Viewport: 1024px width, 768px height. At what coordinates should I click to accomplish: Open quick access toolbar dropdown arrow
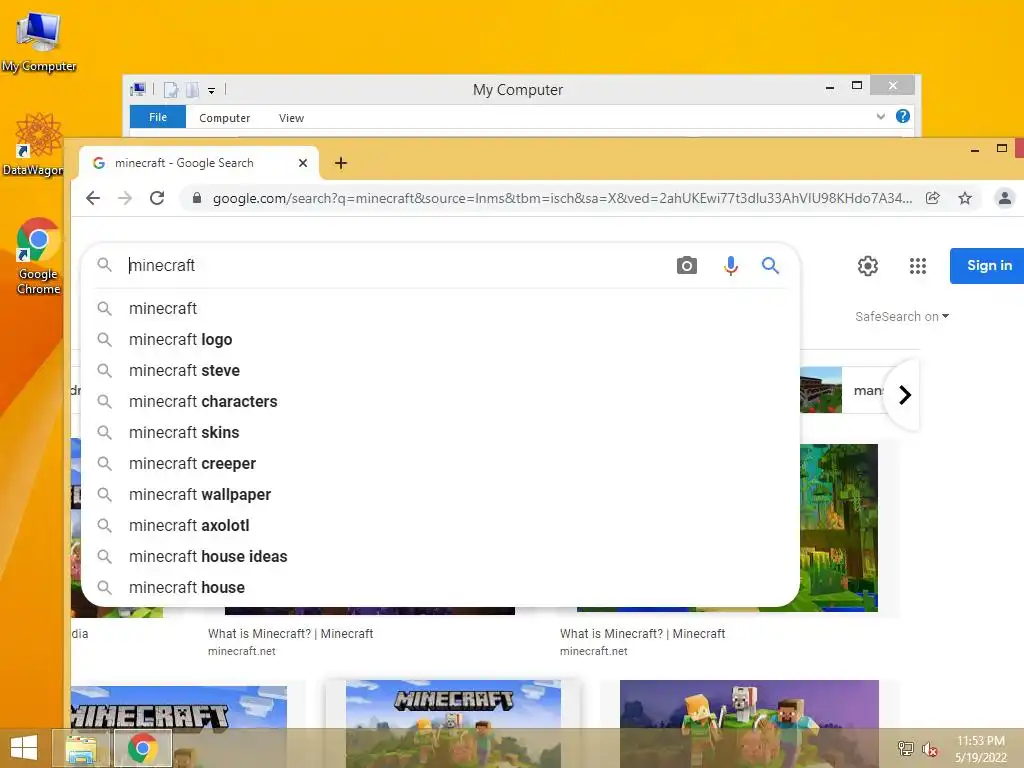click(x=212, y=90)
